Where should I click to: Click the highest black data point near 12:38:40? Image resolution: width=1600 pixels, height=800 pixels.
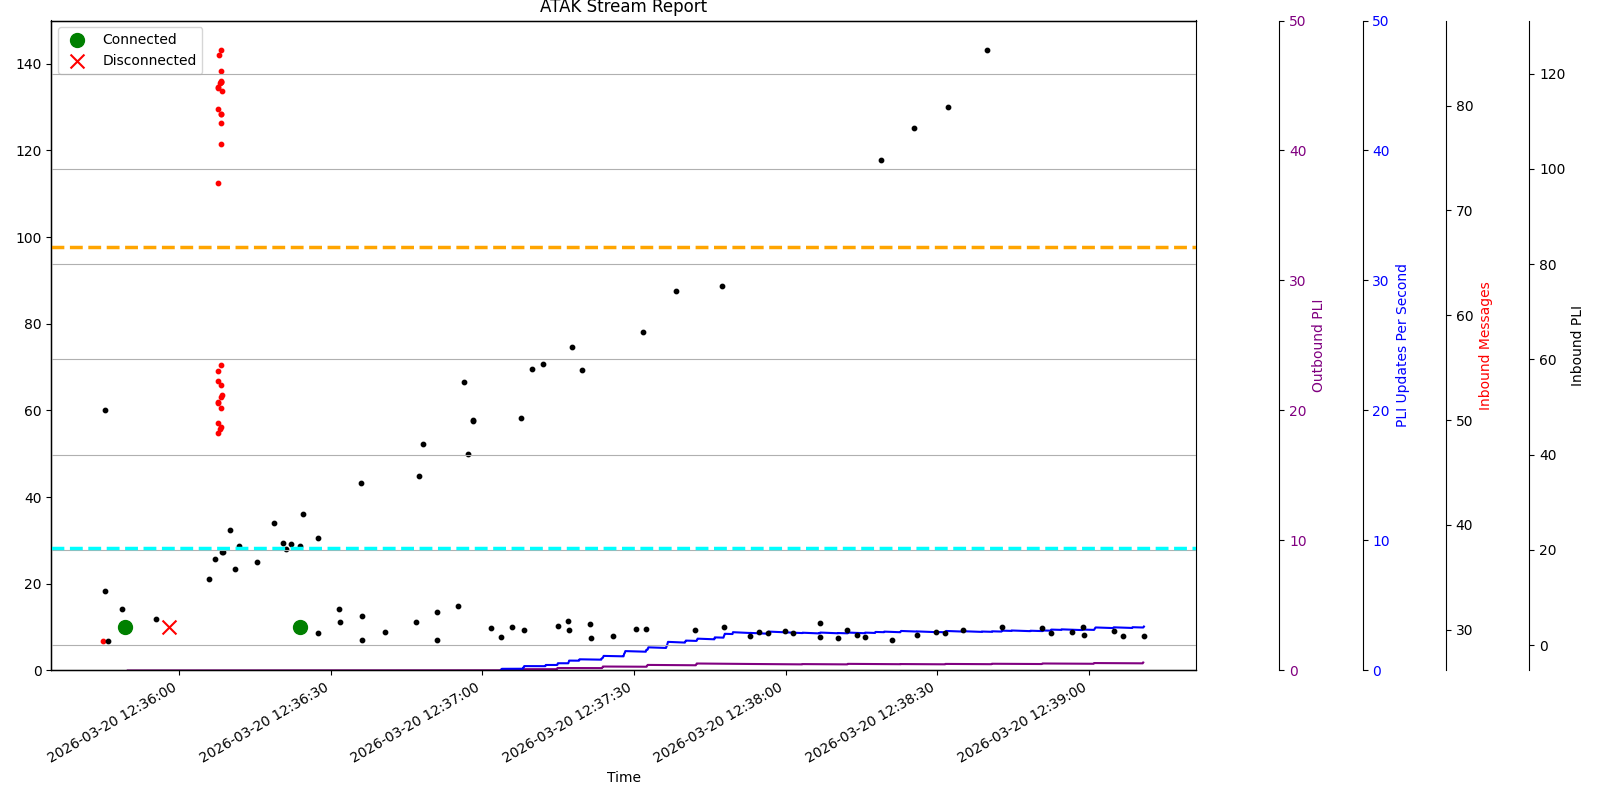click(x=987, y=50)
